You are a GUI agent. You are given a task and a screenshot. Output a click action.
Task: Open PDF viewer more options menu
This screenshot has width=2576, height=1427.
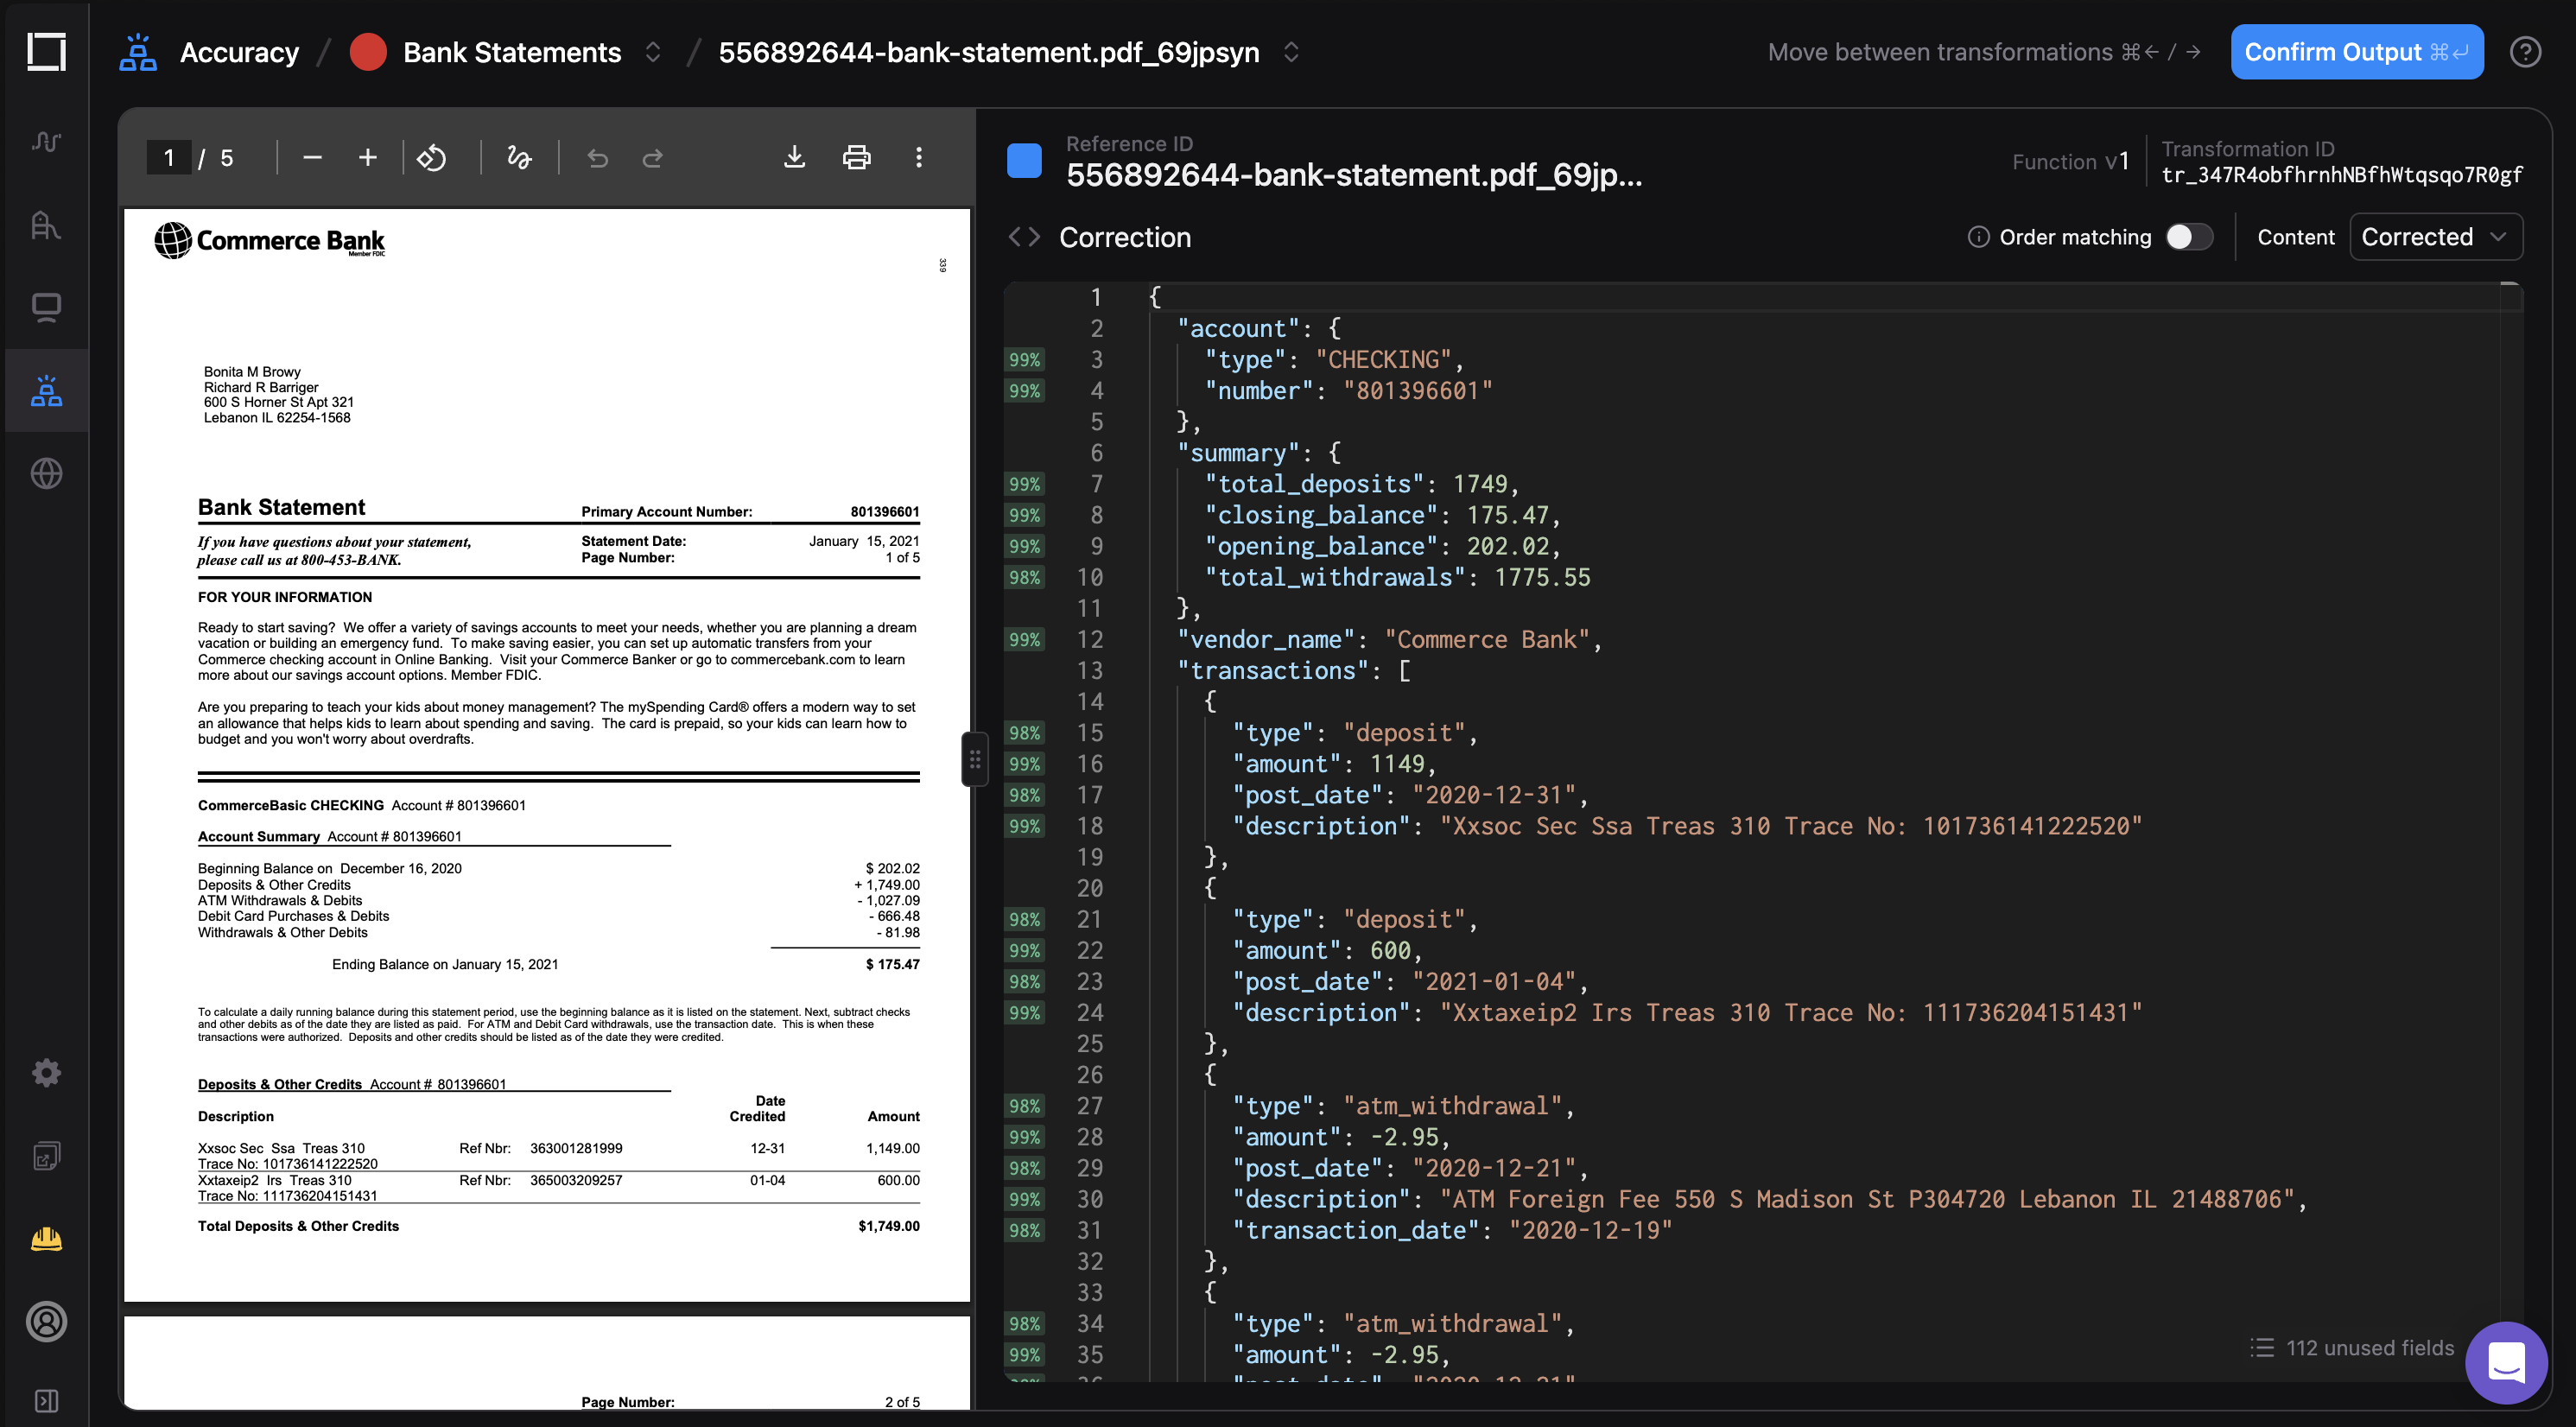(x=918, y=157)
